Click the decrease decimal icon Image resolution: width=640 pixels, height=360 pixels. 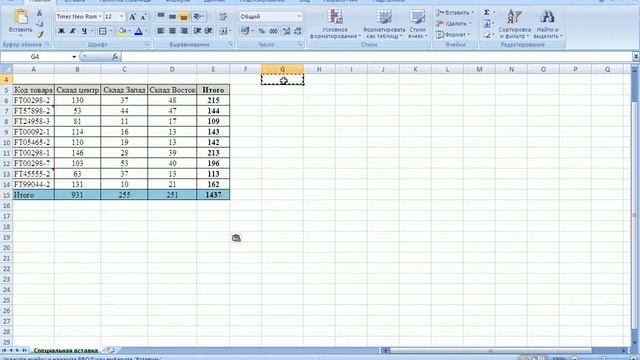pyautogui.click(x=298, y=31)
